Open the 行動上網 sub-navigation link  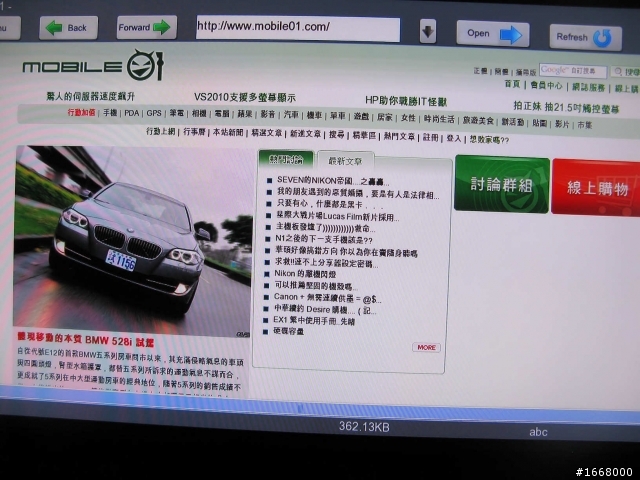click(160, 131)
